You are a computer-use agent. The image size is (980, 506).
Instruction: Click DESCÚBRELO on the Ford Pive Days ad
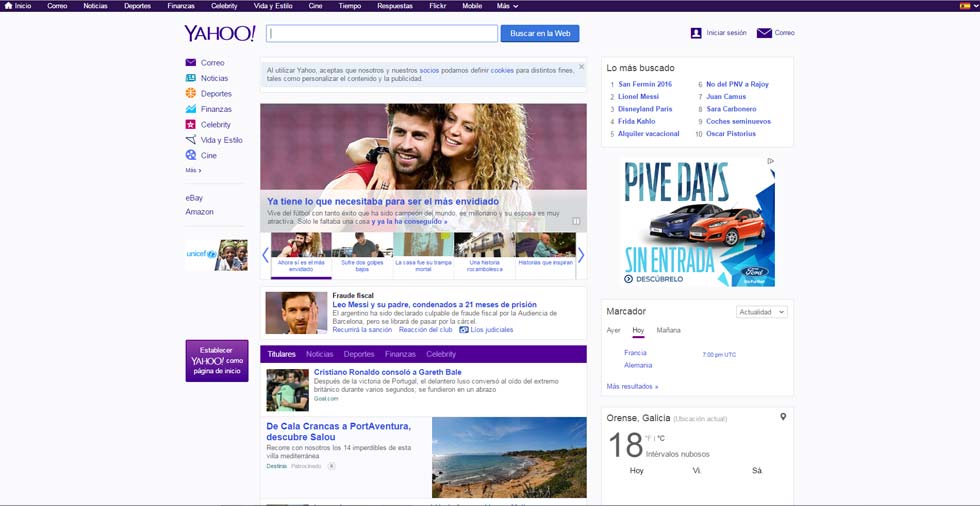[x=654, y=279]
